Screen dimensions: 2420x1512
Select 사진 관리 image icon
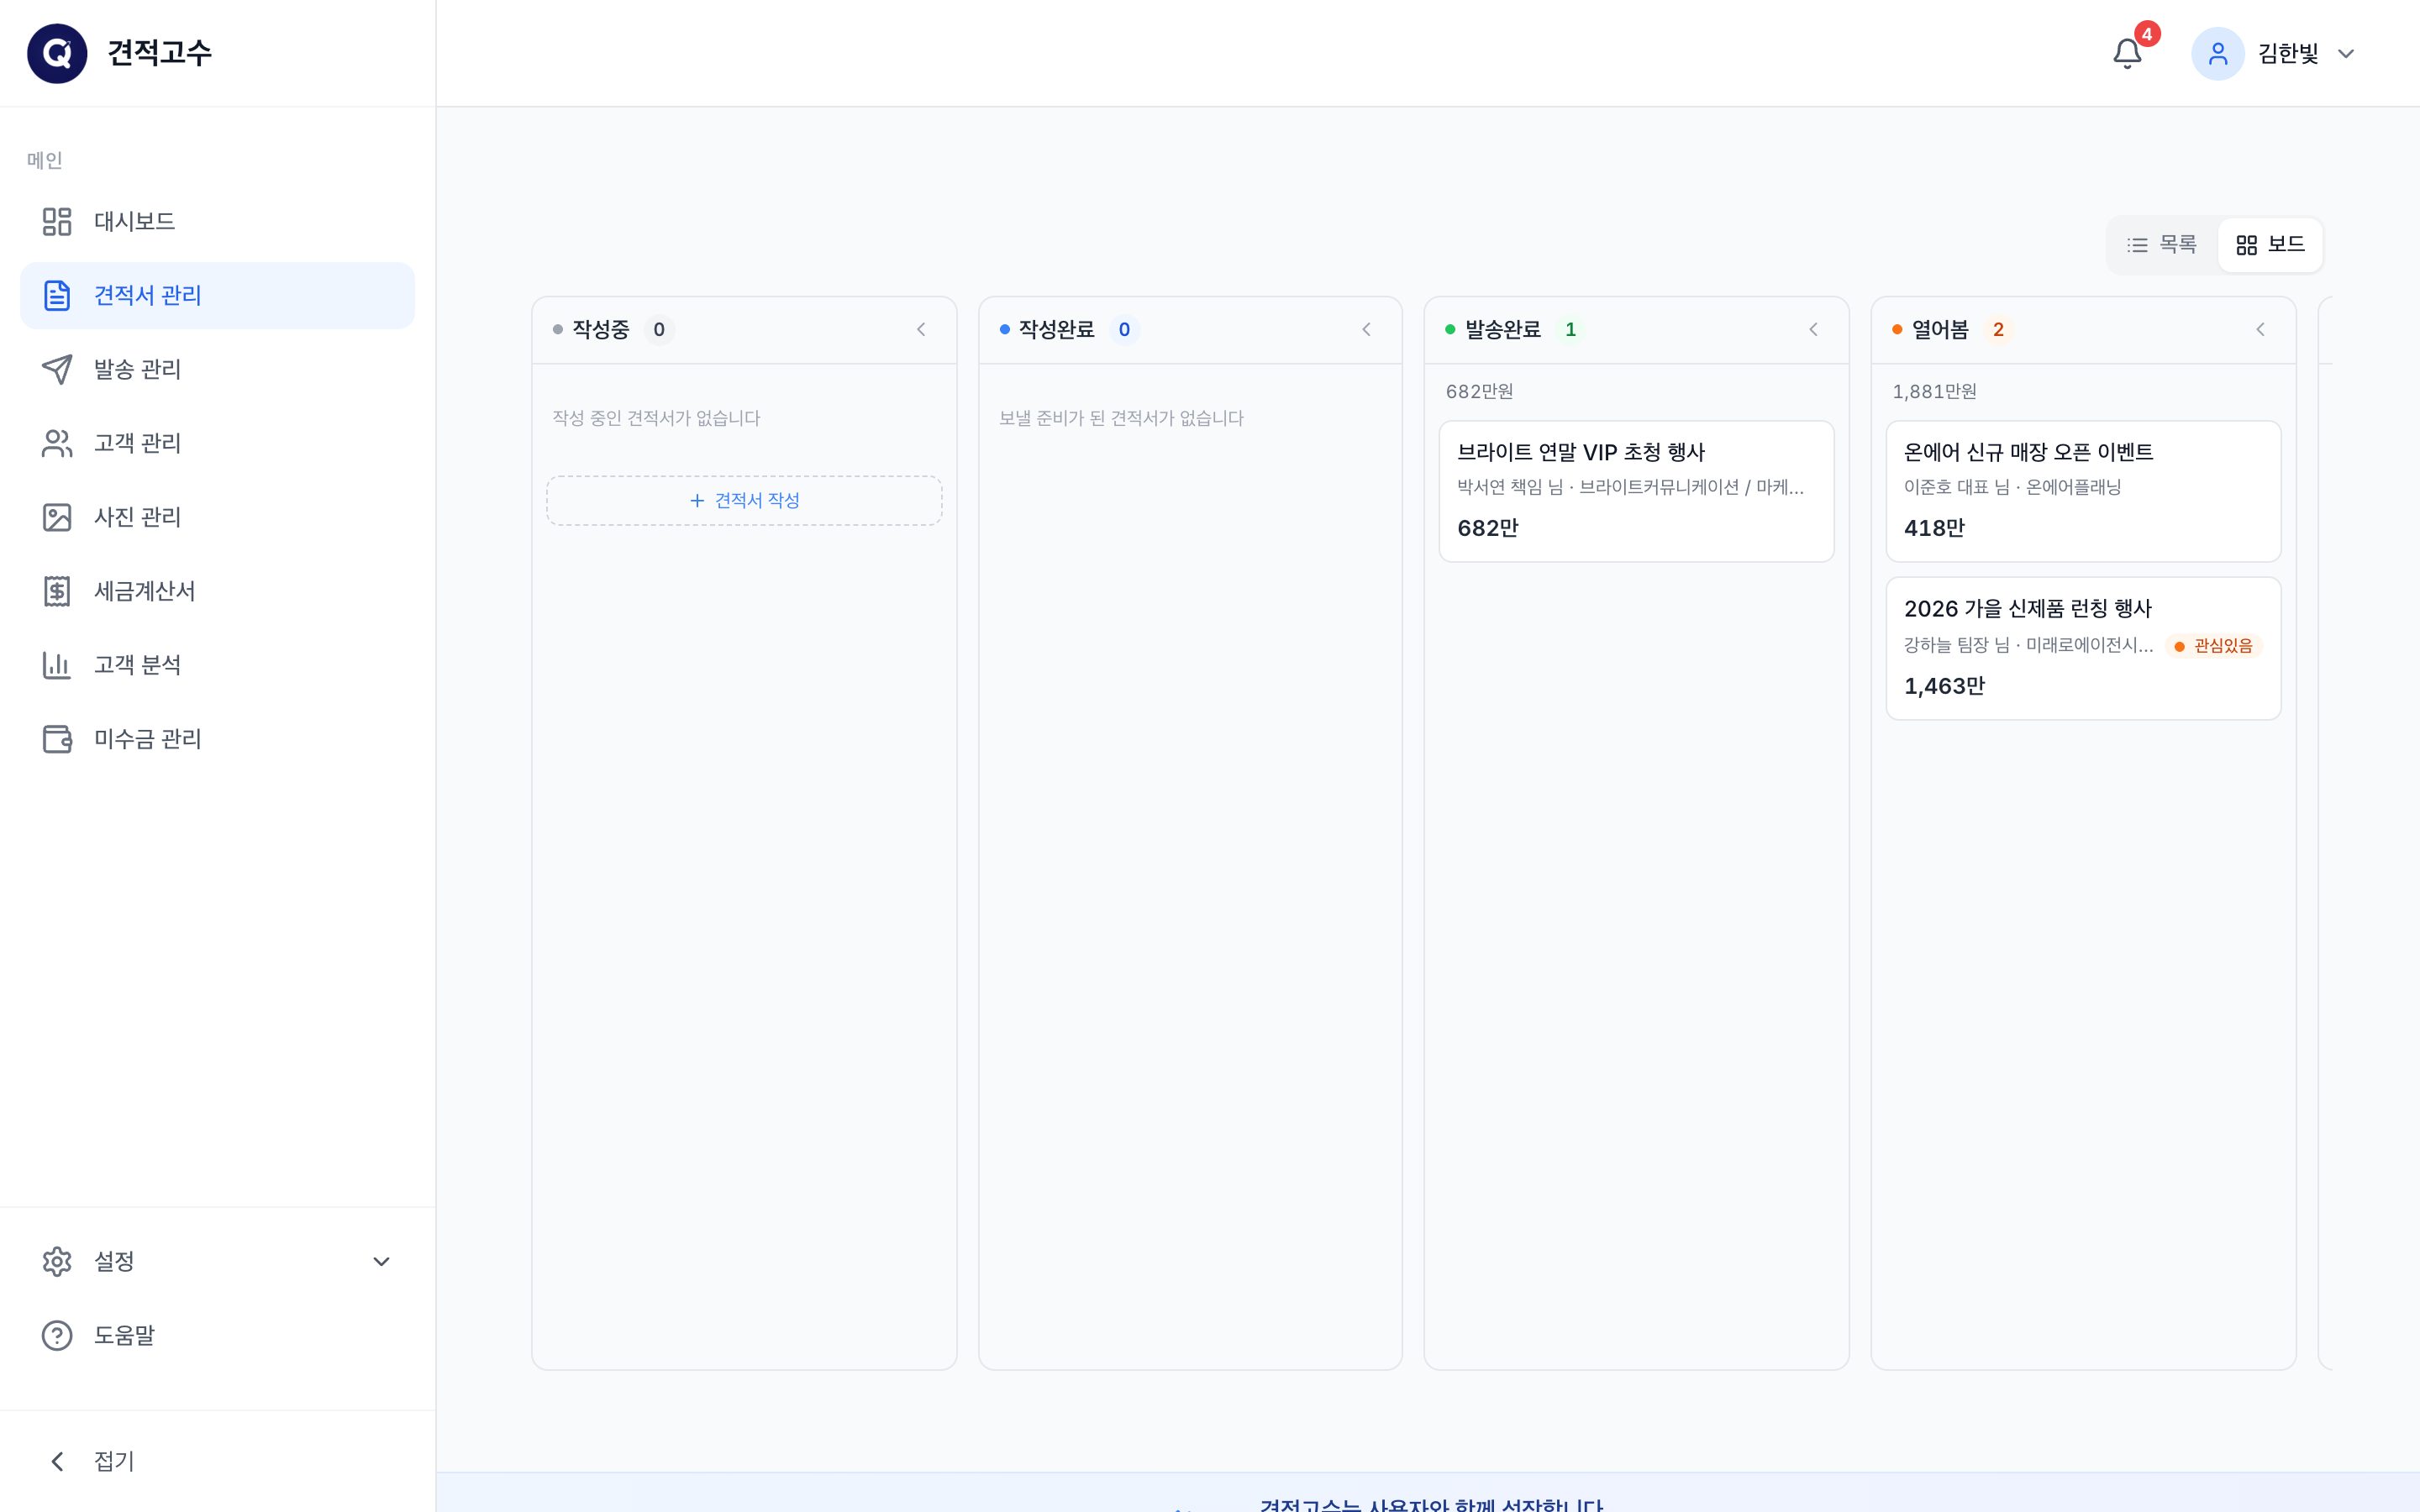click(x=57, y=517)
